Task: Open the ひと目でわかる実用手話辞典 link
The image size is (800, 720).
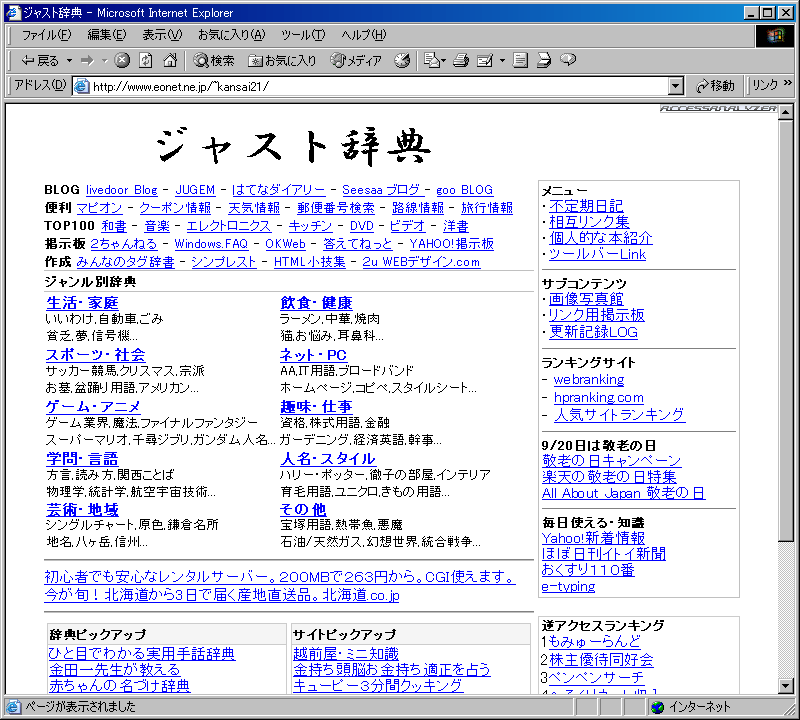Action: pos(142,654)
